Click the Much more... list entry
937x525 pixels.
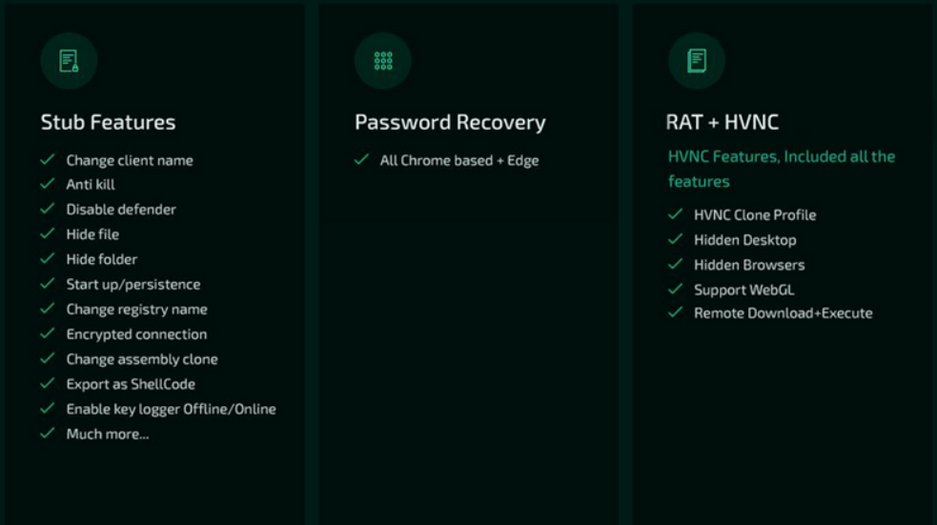[107, 434]
